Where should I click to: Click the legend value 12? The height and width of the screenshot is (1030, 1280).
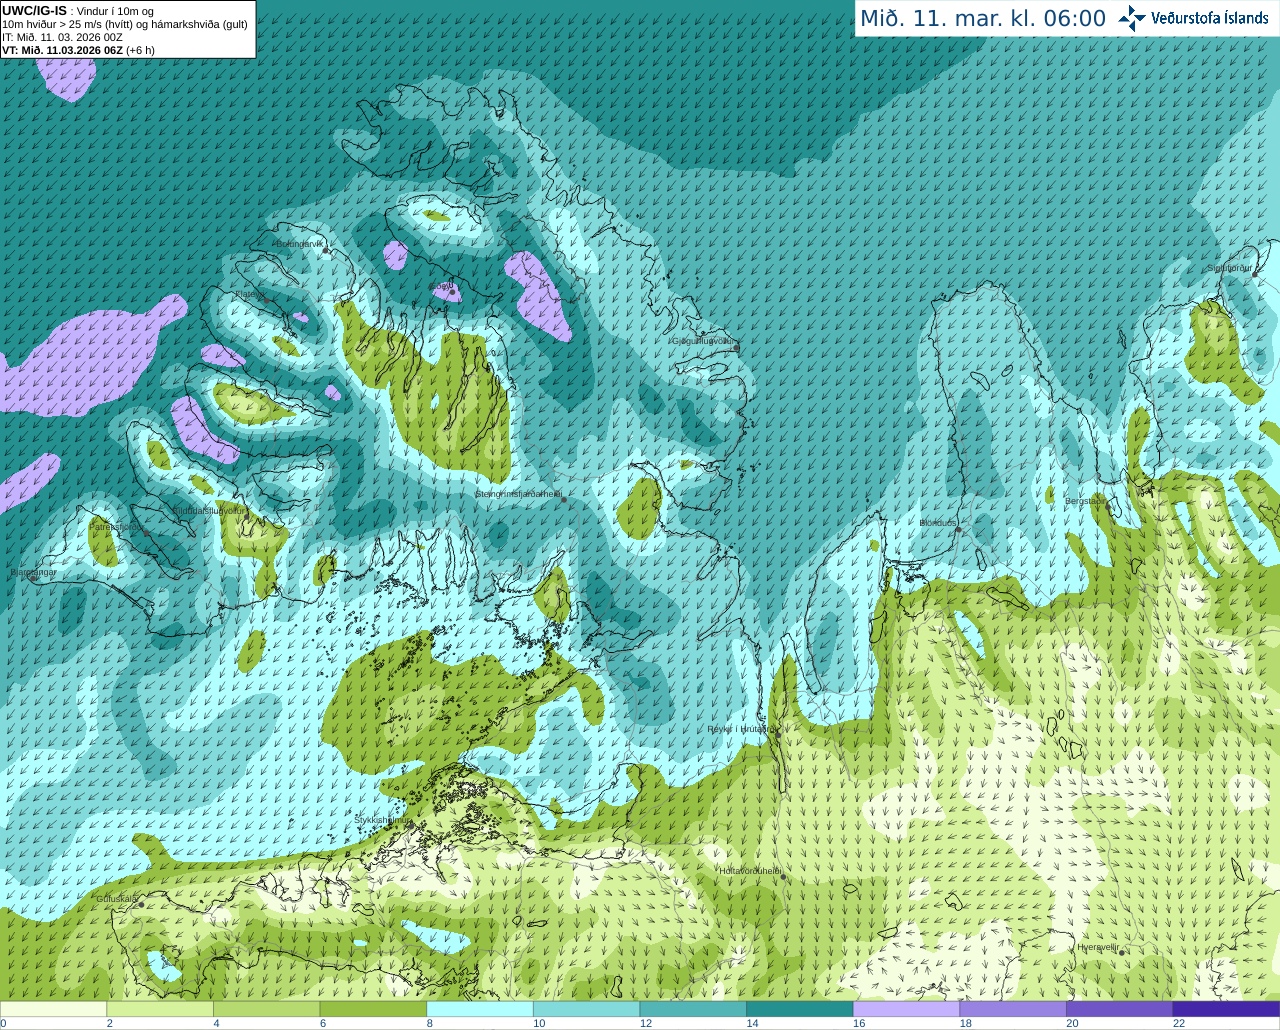coord(645,1023)
